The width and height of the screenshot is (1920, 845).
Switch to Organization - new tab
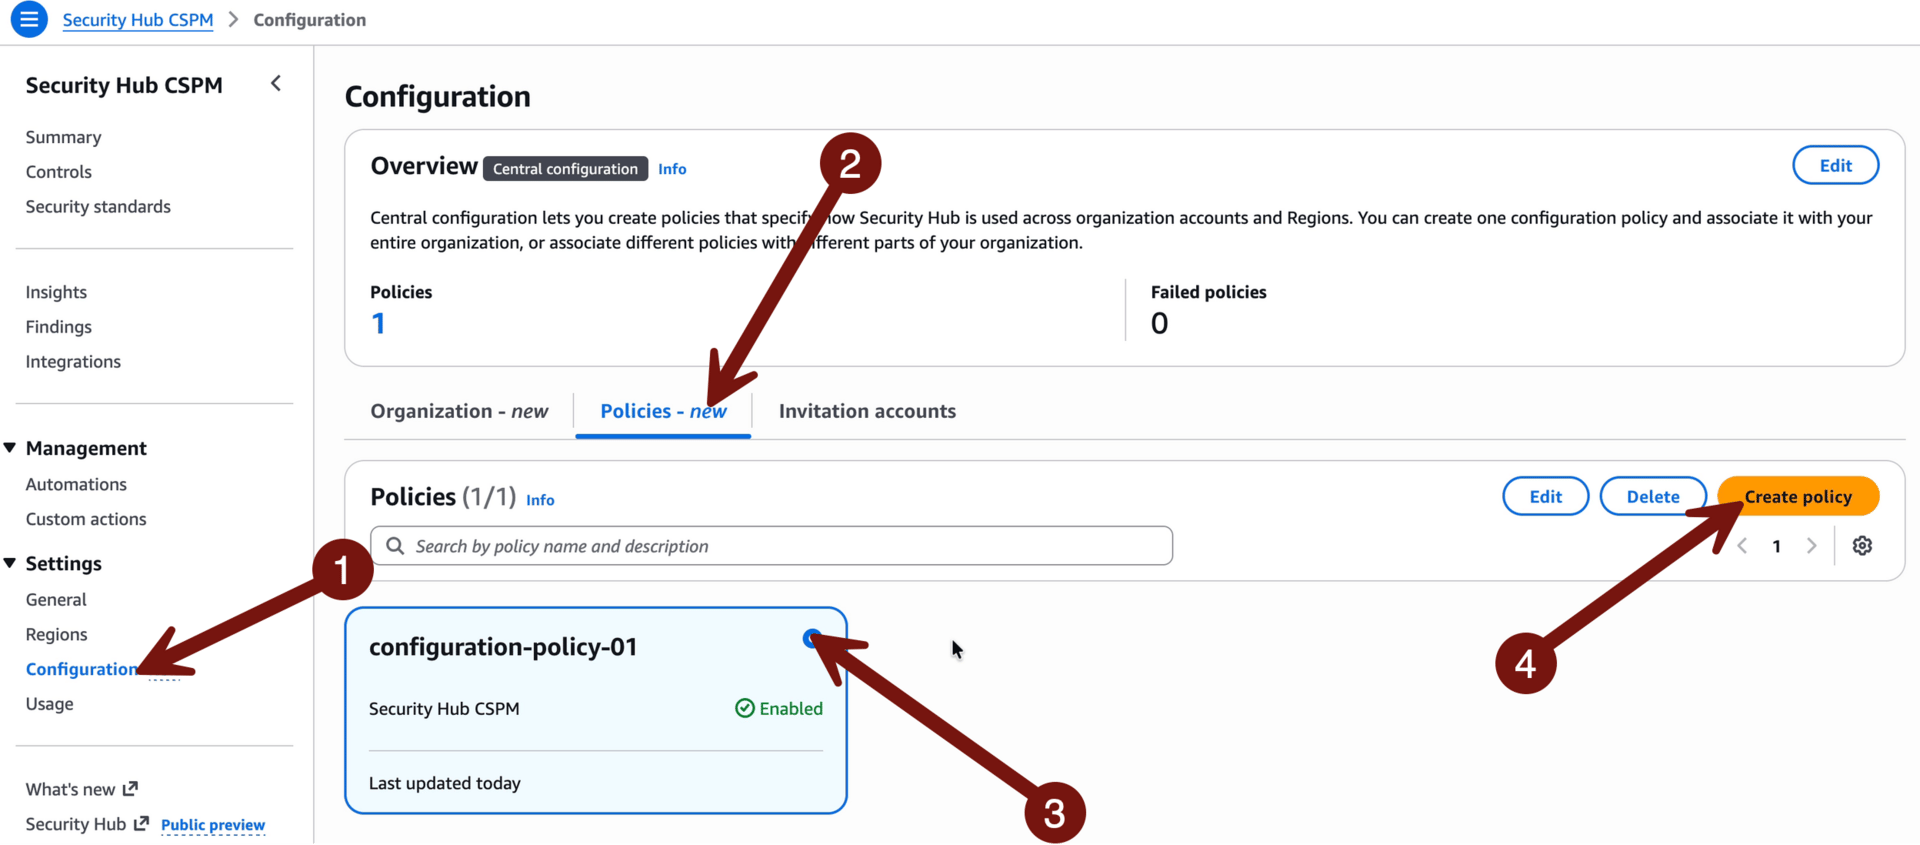pos(459,411)
